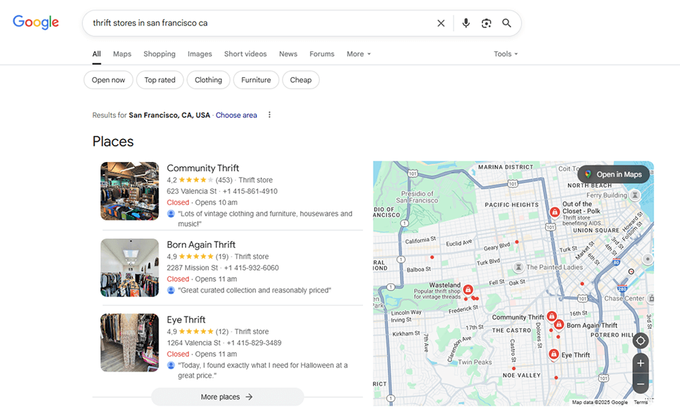Expand the More search categories dropdown
This screenshot has height=418, width=680.
pos(359,54)
